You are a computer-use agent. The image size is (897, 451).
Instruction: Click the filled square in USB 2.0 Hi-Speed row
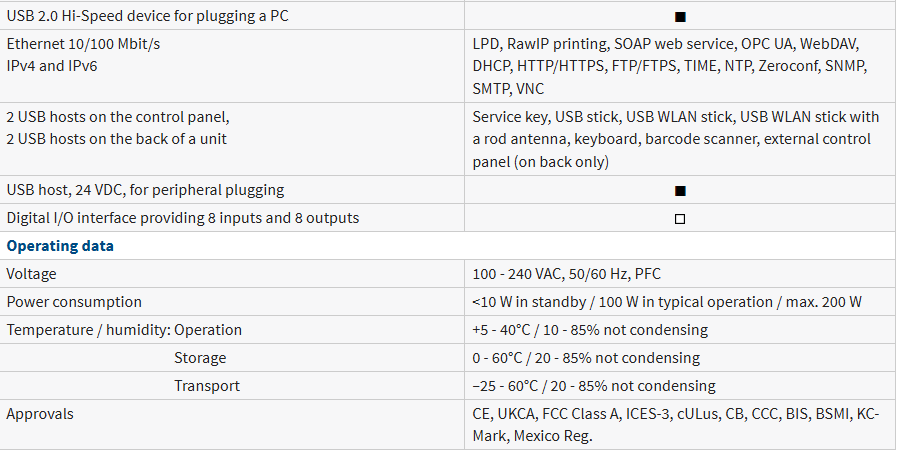680,17
